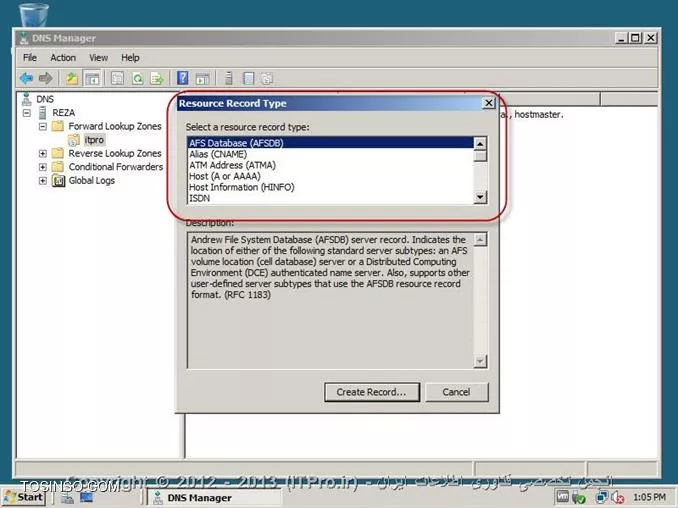Open the Help menu
This screenshot has width=678, height=508.
(x=130, y=58)
